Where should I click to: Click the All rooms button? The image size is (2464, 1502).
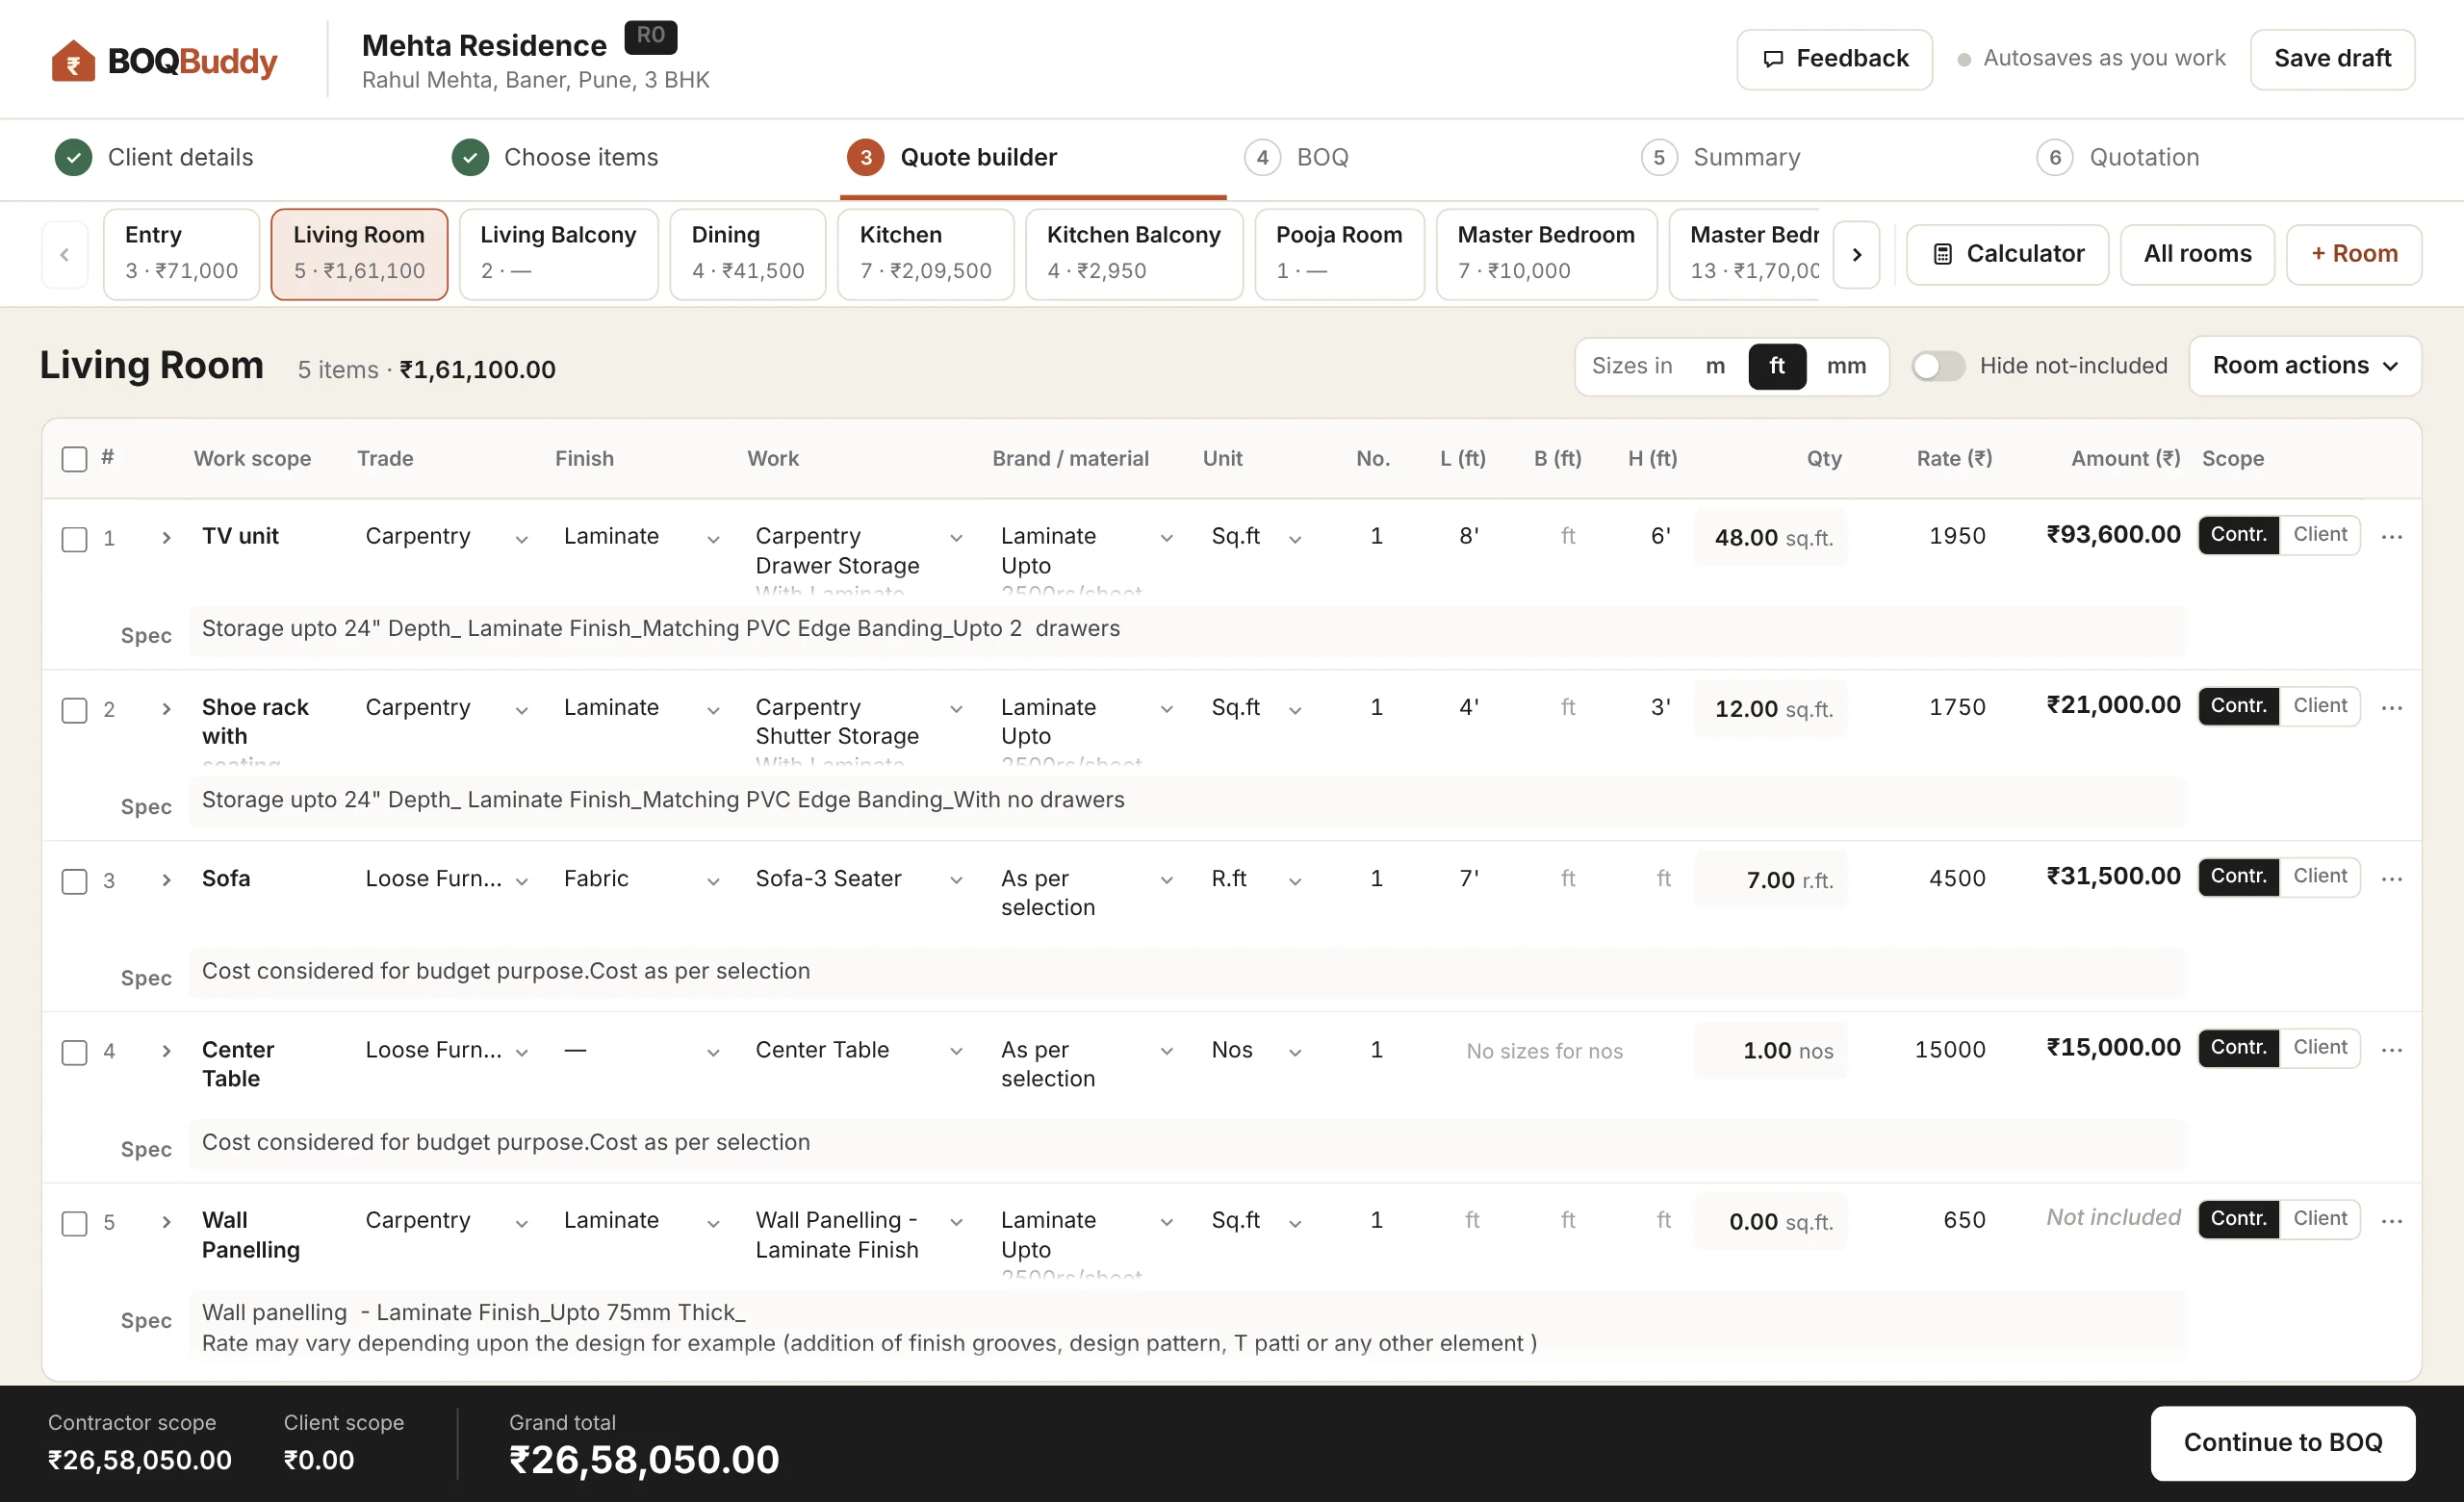(x=2197, y=254)
